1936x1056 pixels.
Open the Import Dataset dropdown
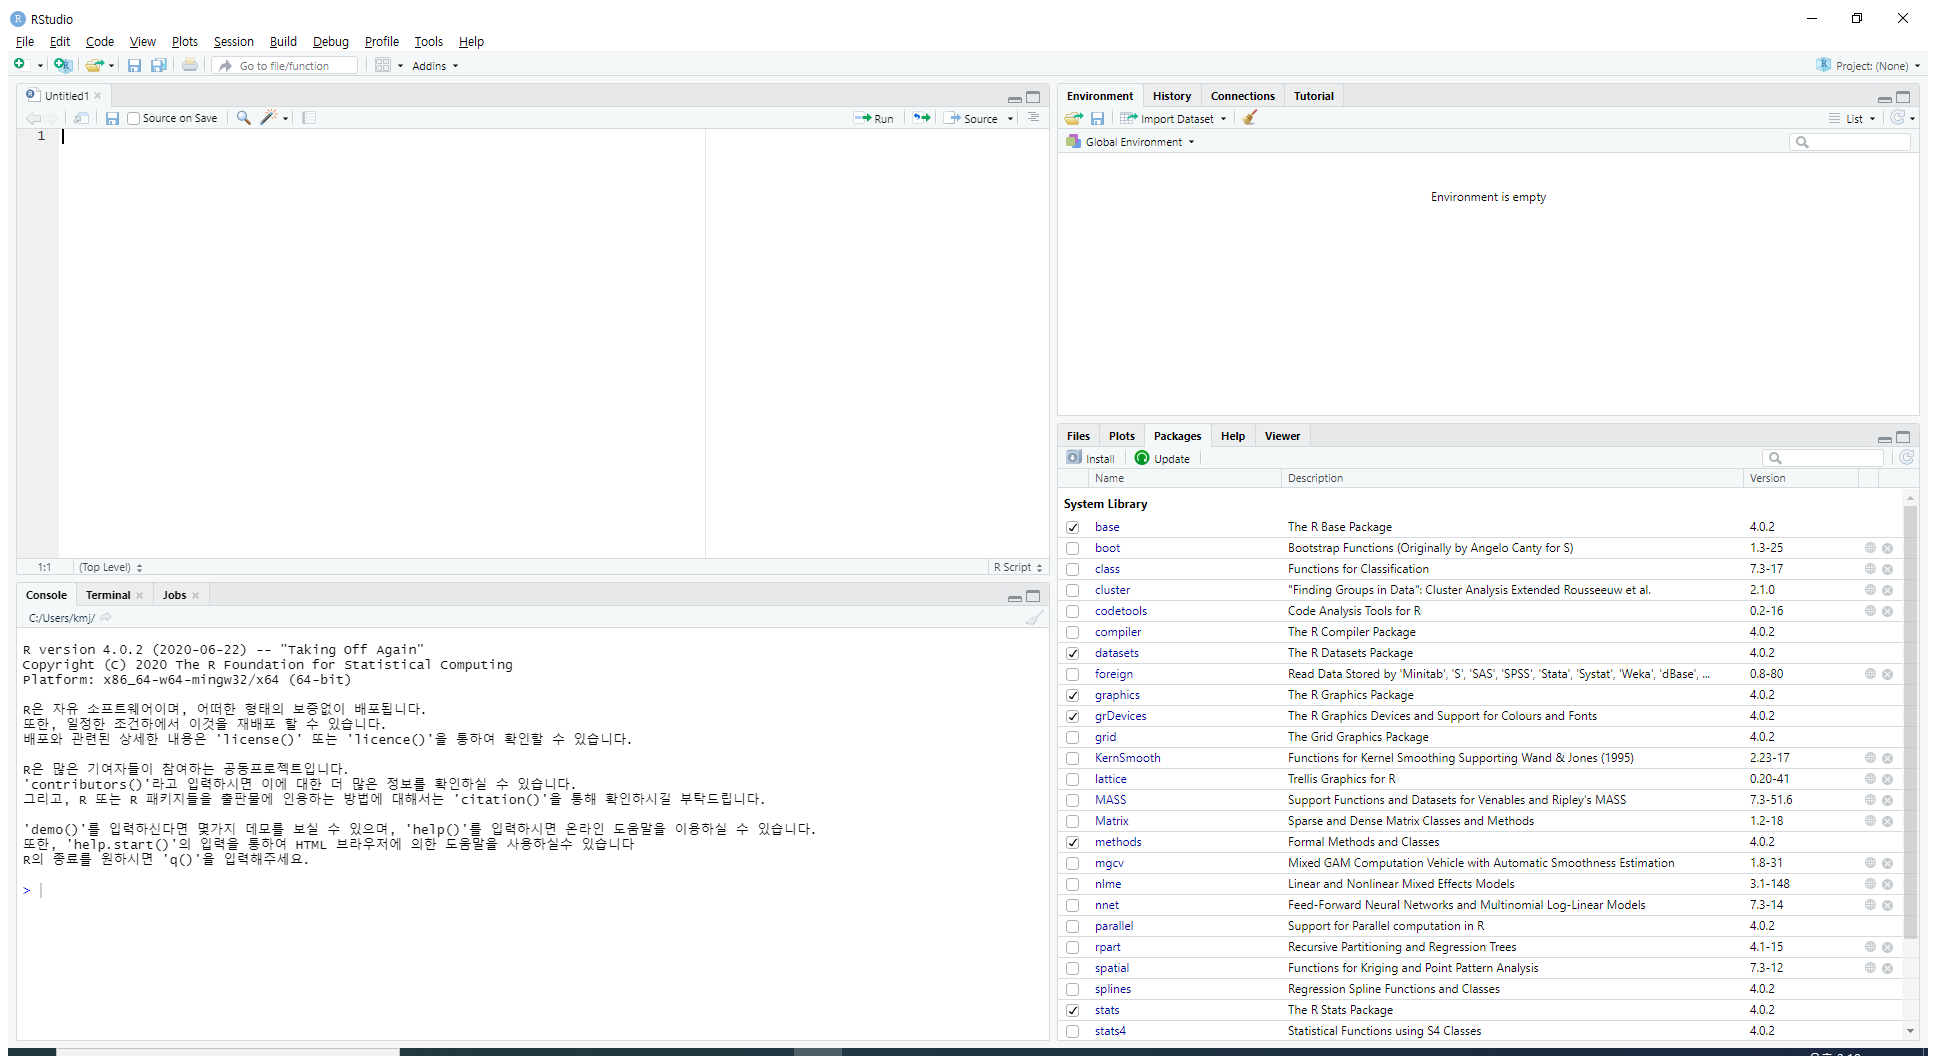(1173, 118)
